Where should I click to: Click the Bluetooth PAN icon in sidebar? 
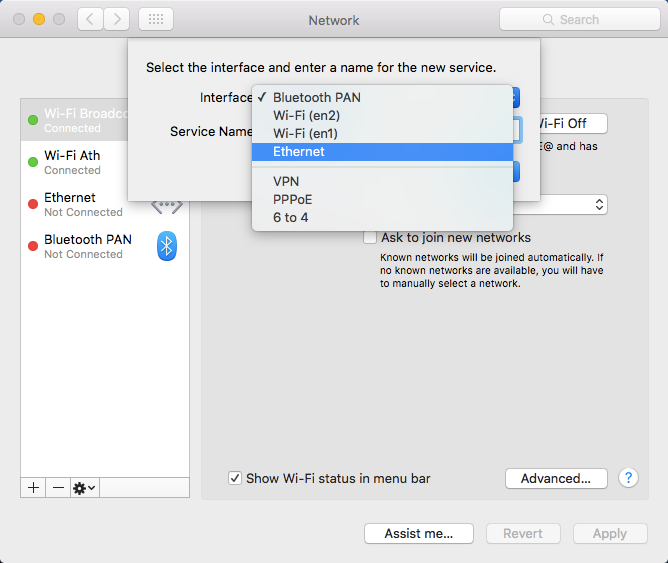(x=167, y=246)
